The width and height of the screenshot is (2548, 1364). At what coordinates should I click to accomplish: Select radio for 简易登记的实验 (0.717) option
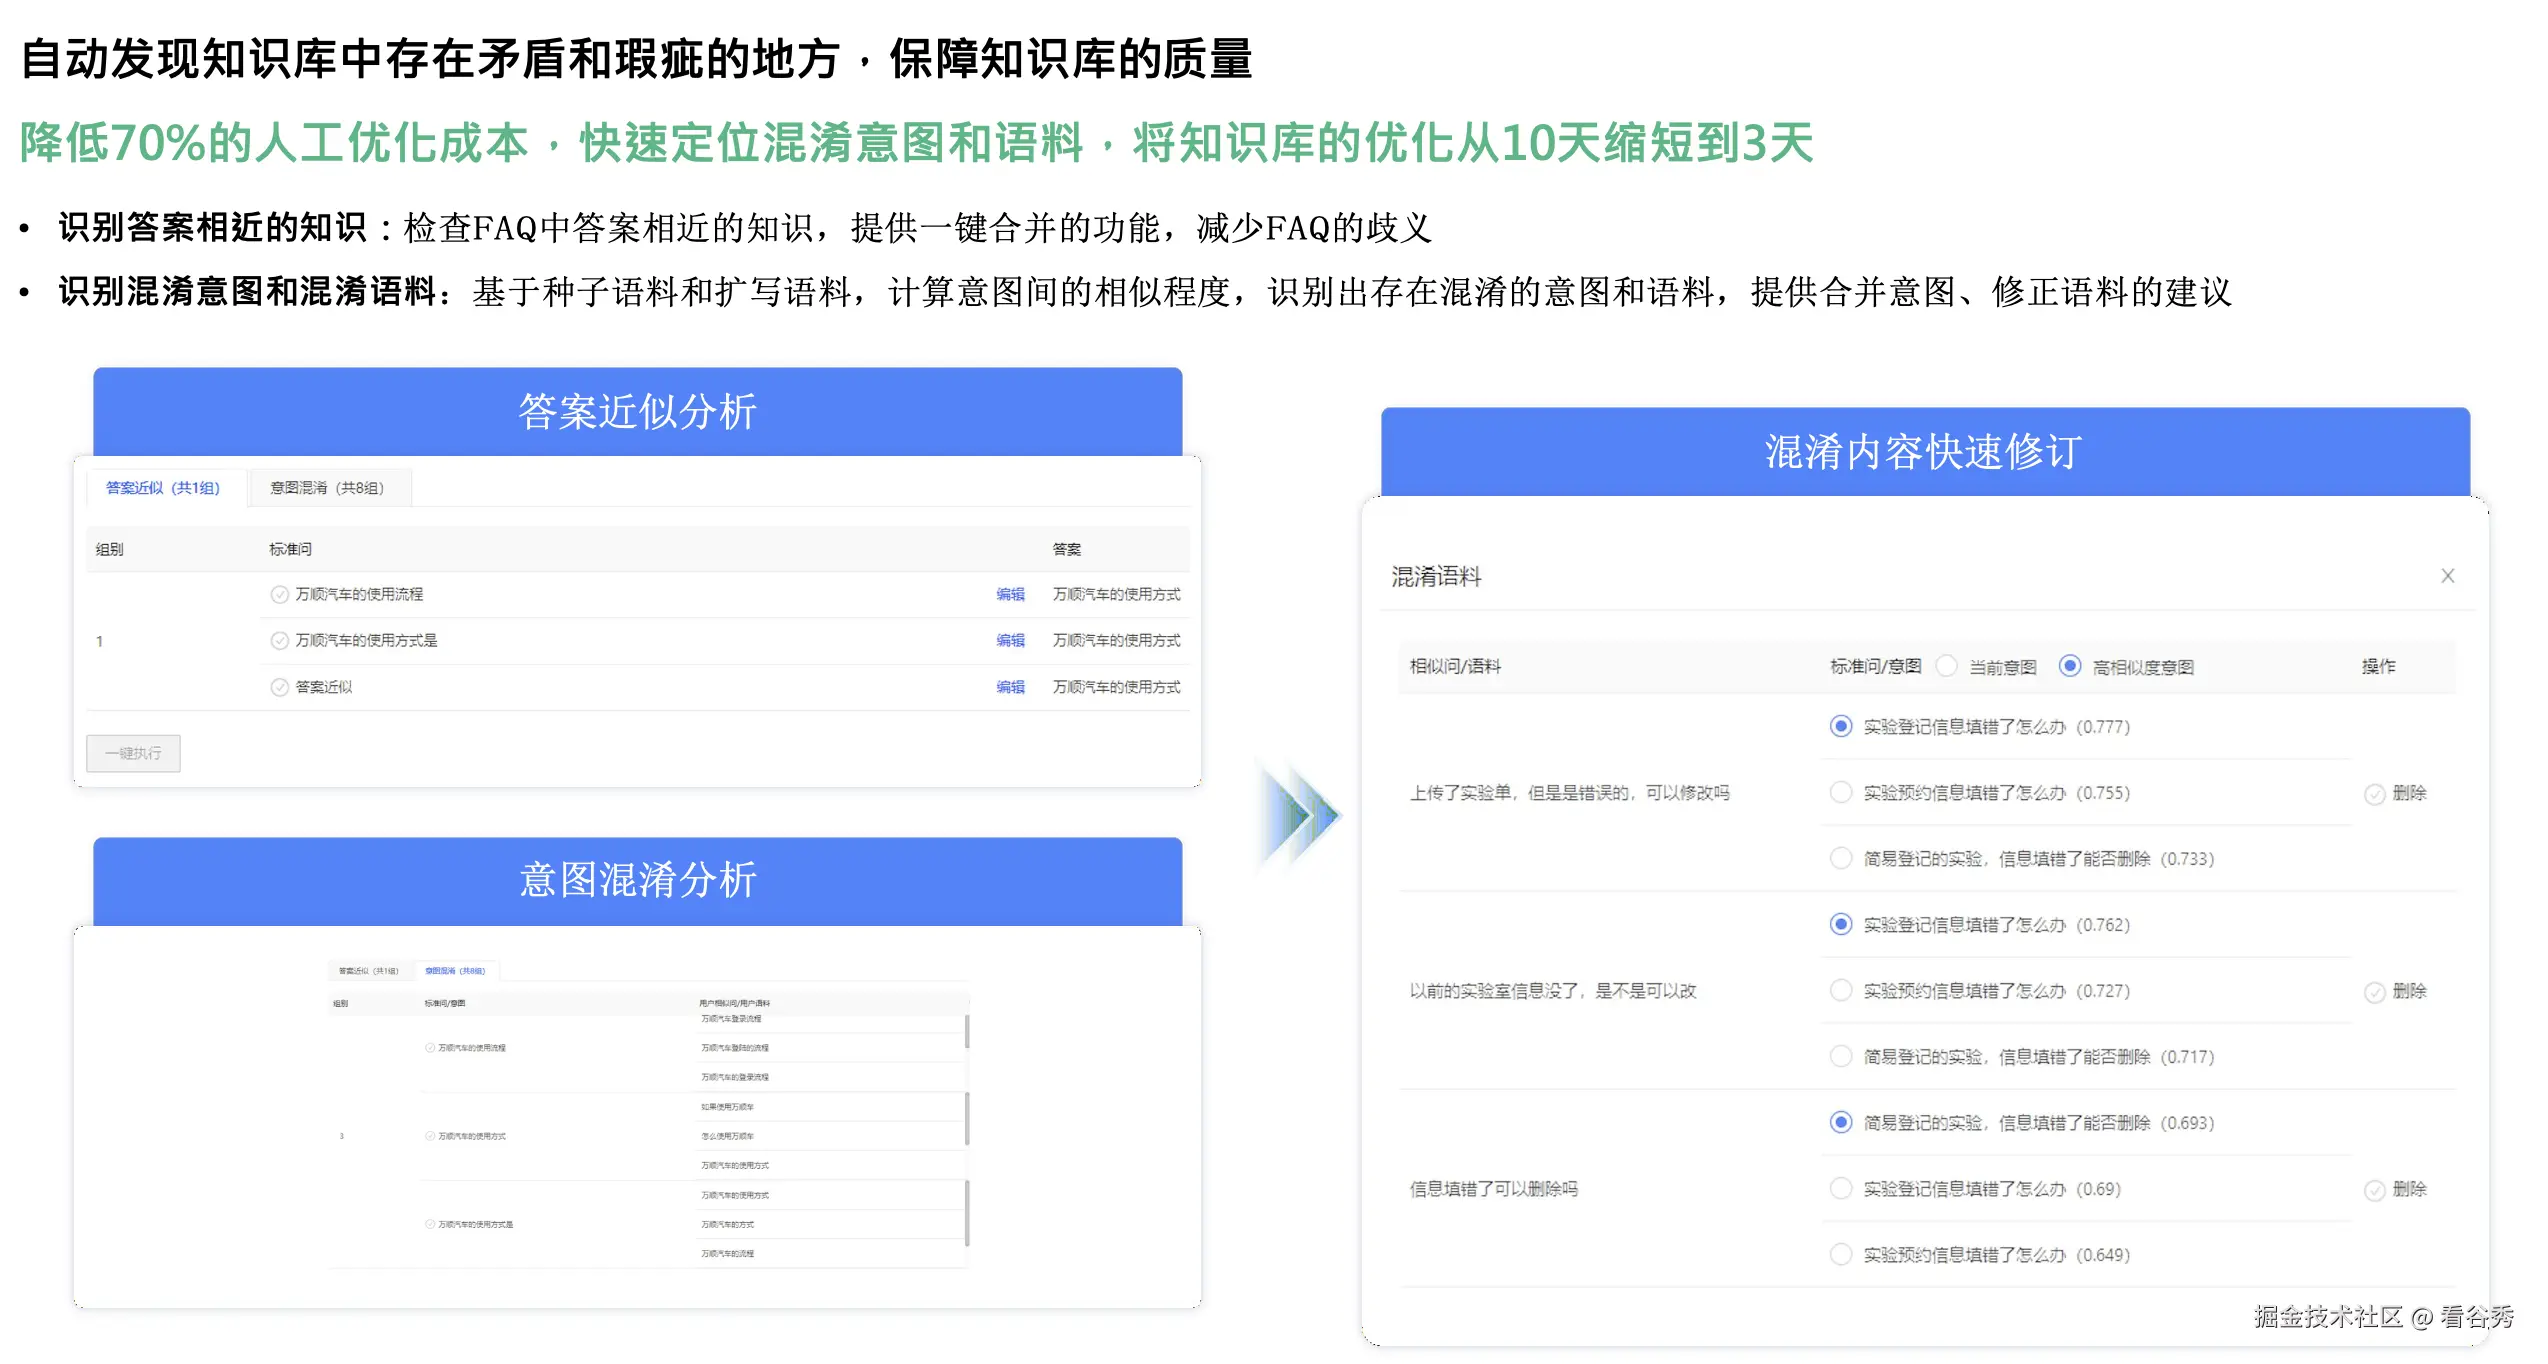point(1840,1056)
